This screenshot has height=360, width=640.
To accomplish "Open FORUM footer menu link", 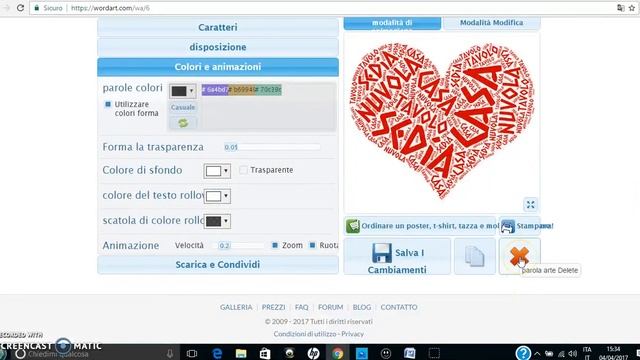I will pyautogui.click(x=331, y=307).
